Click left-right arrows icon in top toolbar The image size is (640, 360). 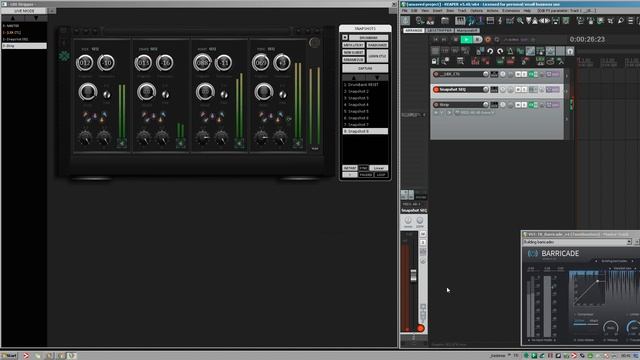tap(545, 20)
